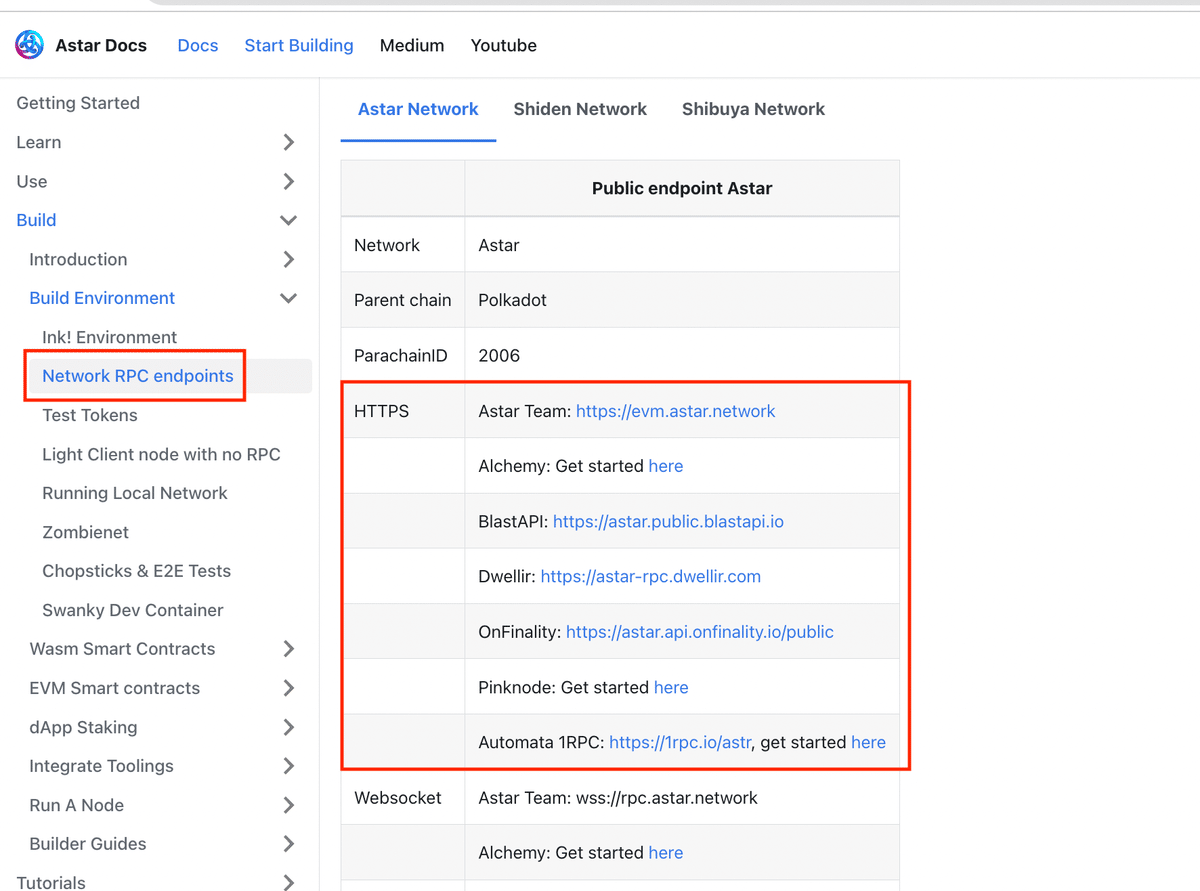Image resolution: width=1200 pixels, height=891 pixels.
Task: Open Tutorials sidebar section
Action: (51, 882)
